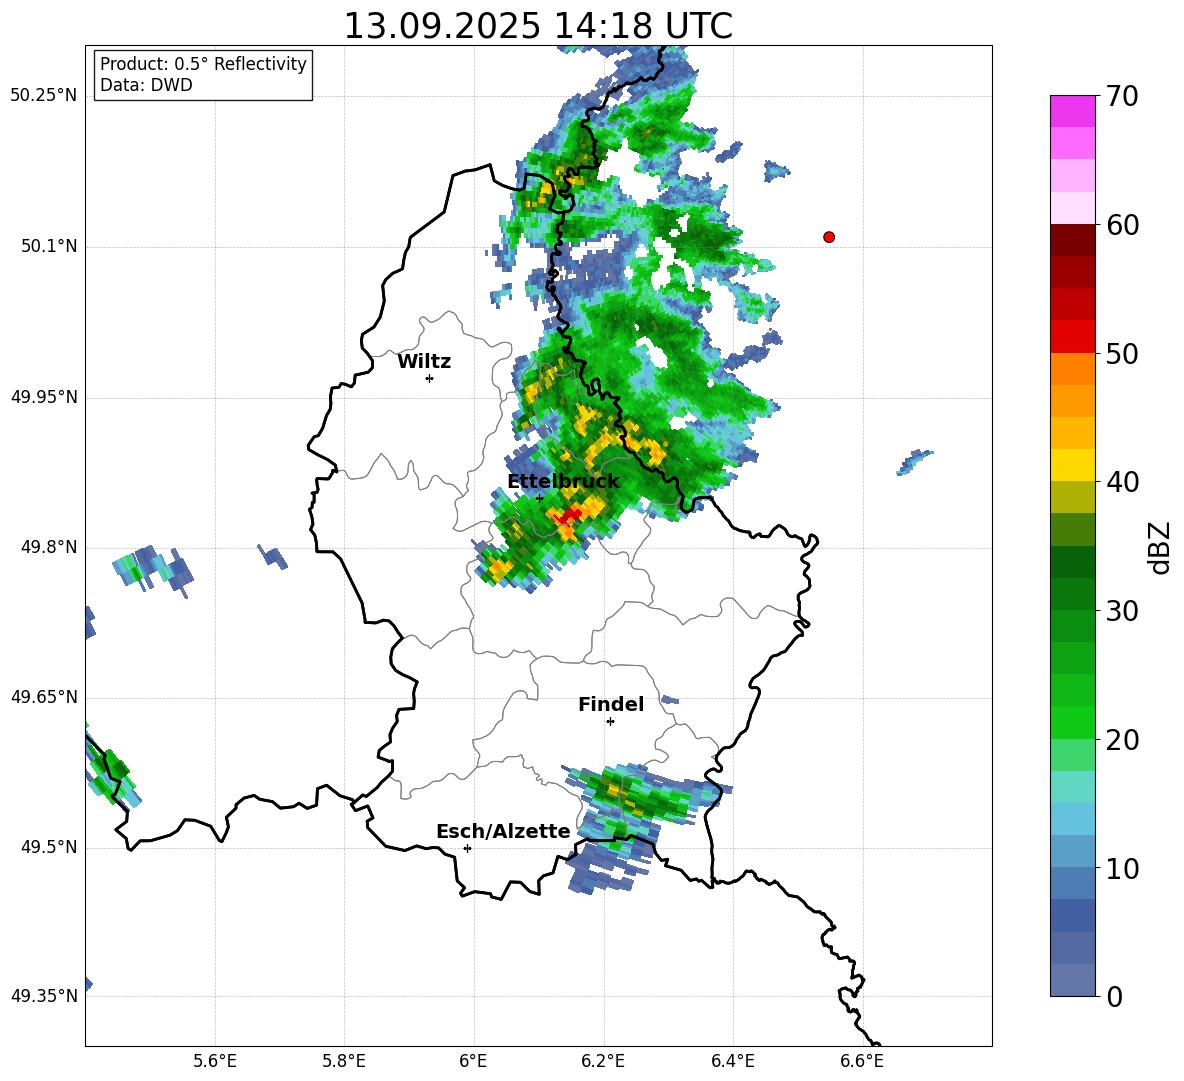The width and height of the screenshot is (1184, 1081).
Task: Click the 6.6°E longitude label
Action: coord(862,1061)
